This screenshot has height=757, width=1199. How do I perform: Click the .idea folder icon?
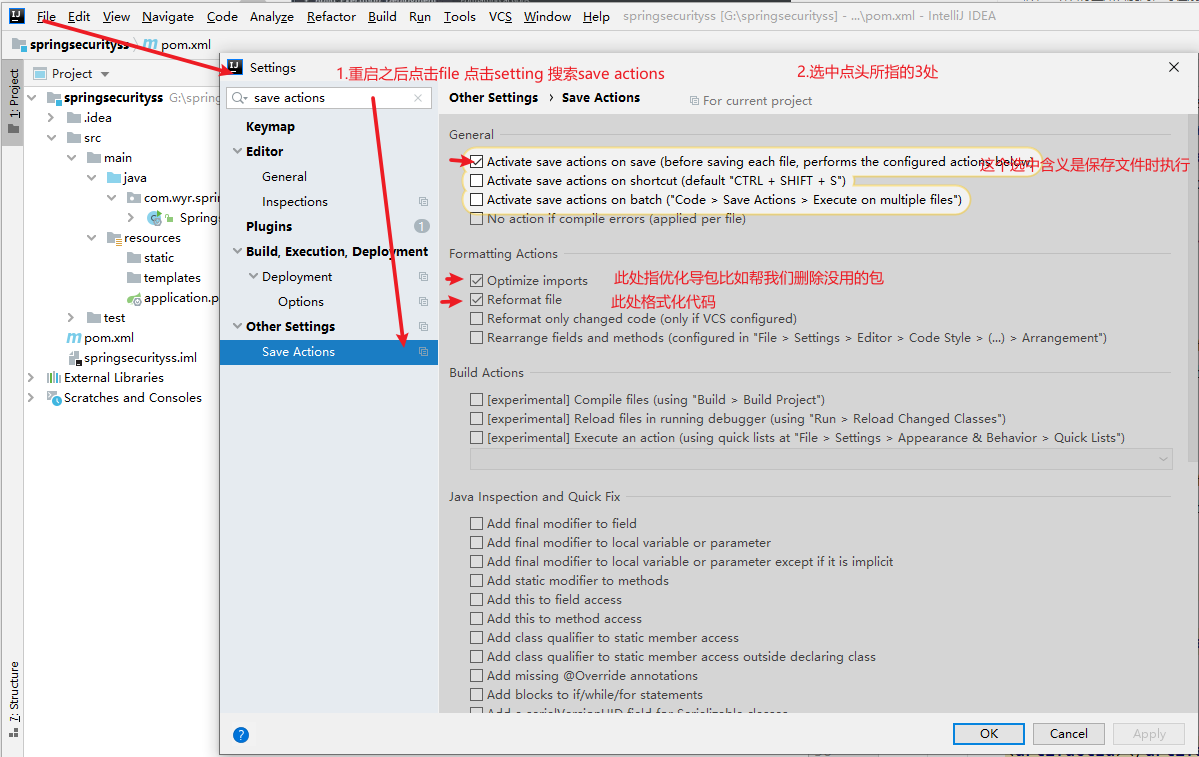click(74, 117)
